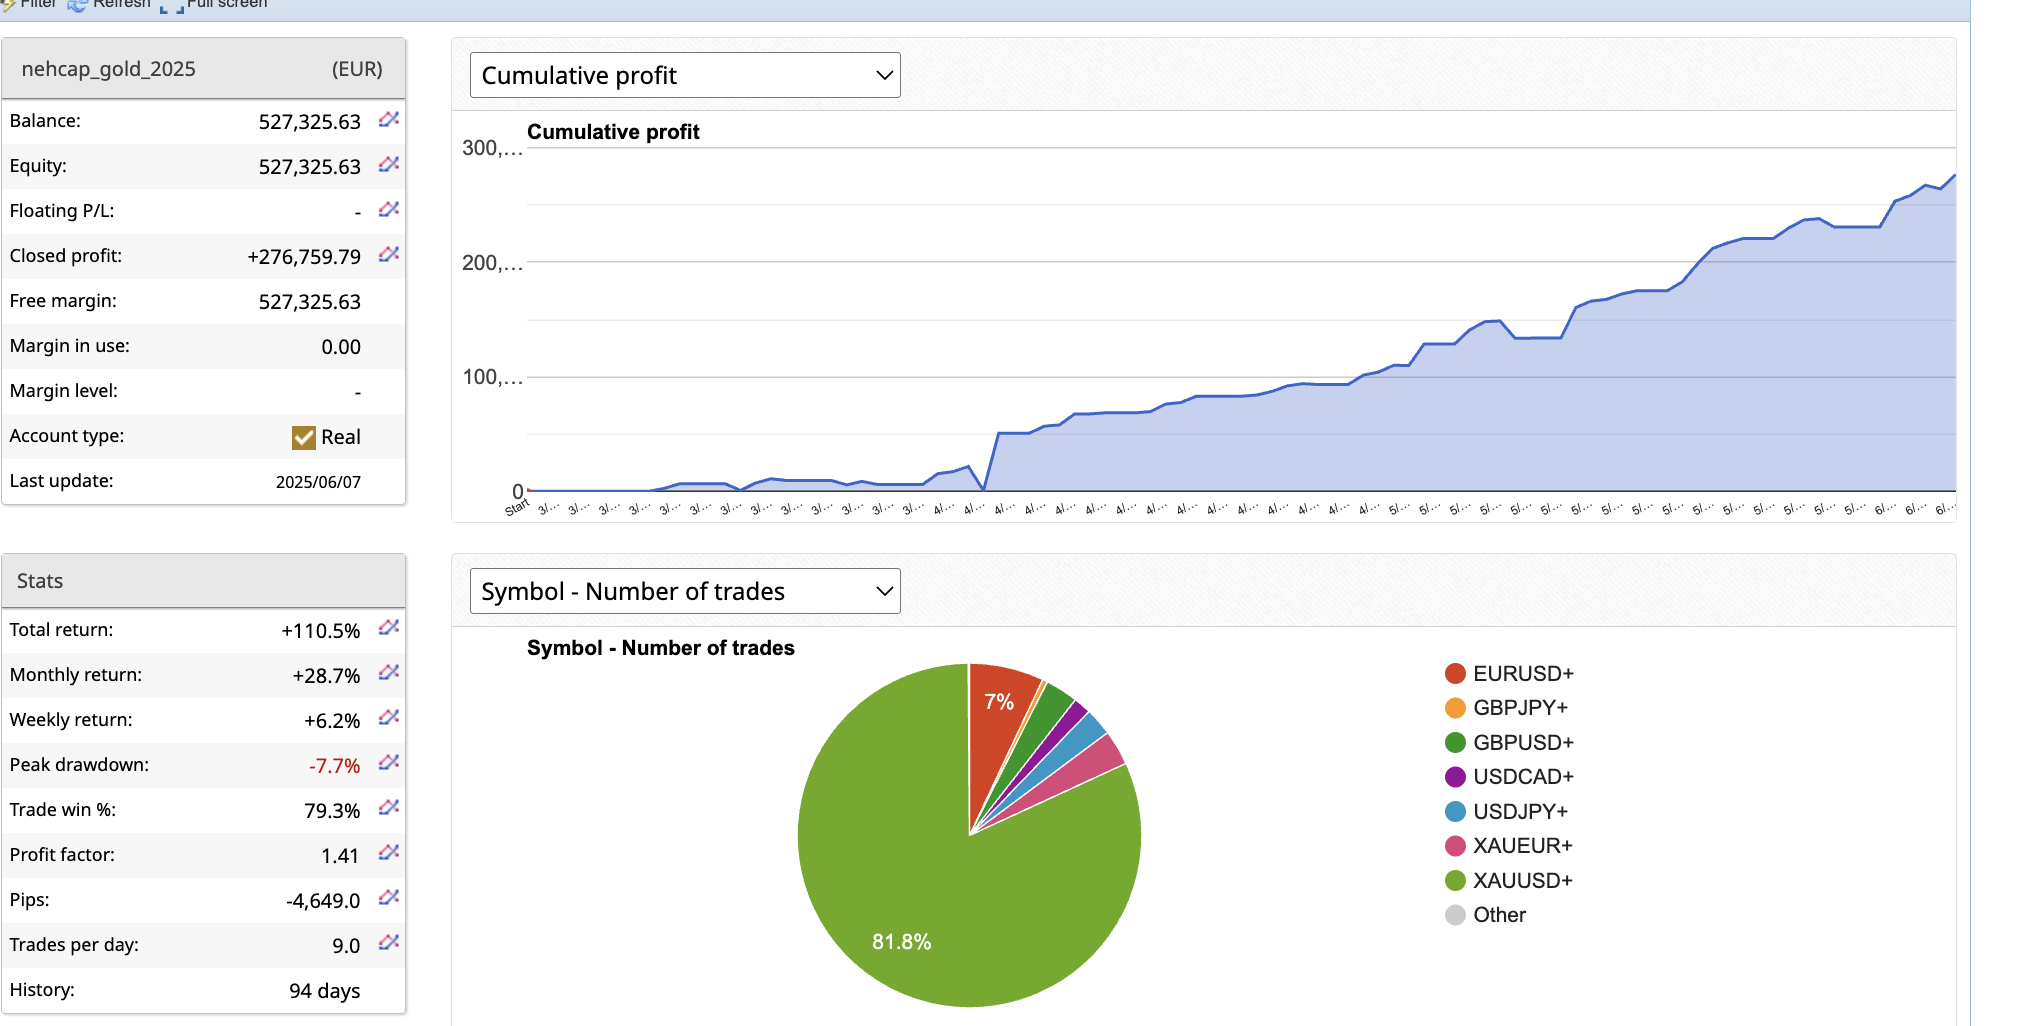This screenshot has height=1026, width=2022.
Task: Expand the Symbol - Number of trades dropdown
Action: [x=685, y=591]
